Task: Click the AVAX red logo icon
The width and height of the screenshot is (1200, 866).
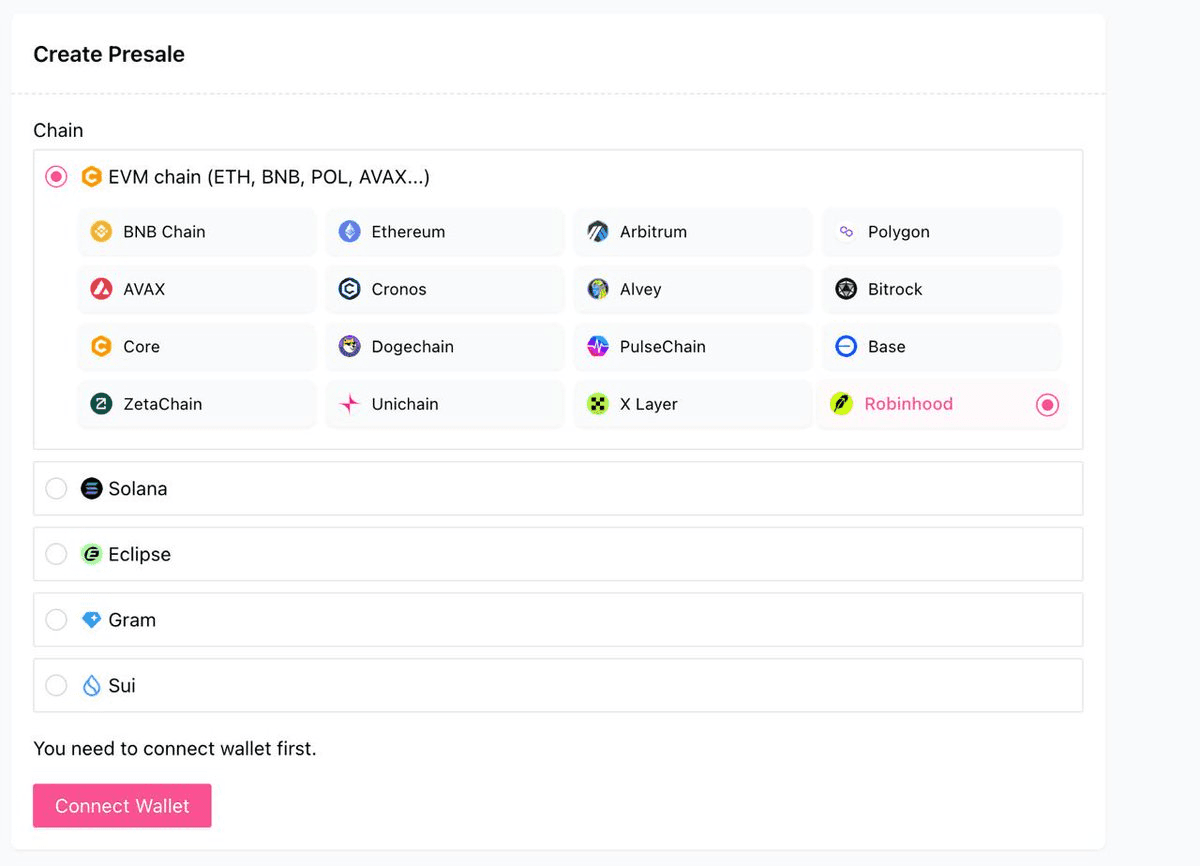Action: (101, 289)
